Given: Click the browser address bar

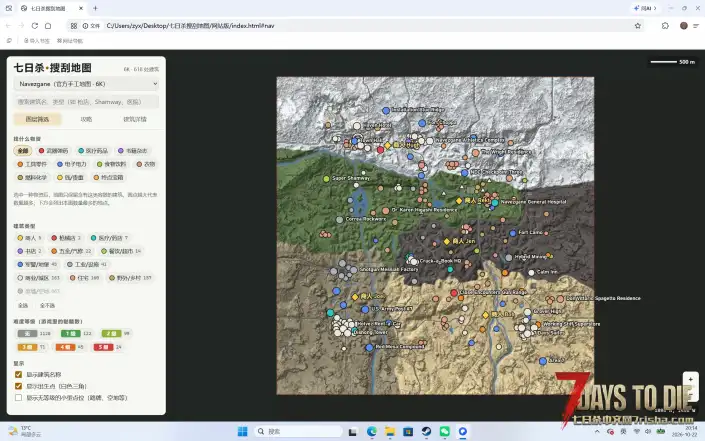Looking at the screenshot, I should [x=355, y=26].
